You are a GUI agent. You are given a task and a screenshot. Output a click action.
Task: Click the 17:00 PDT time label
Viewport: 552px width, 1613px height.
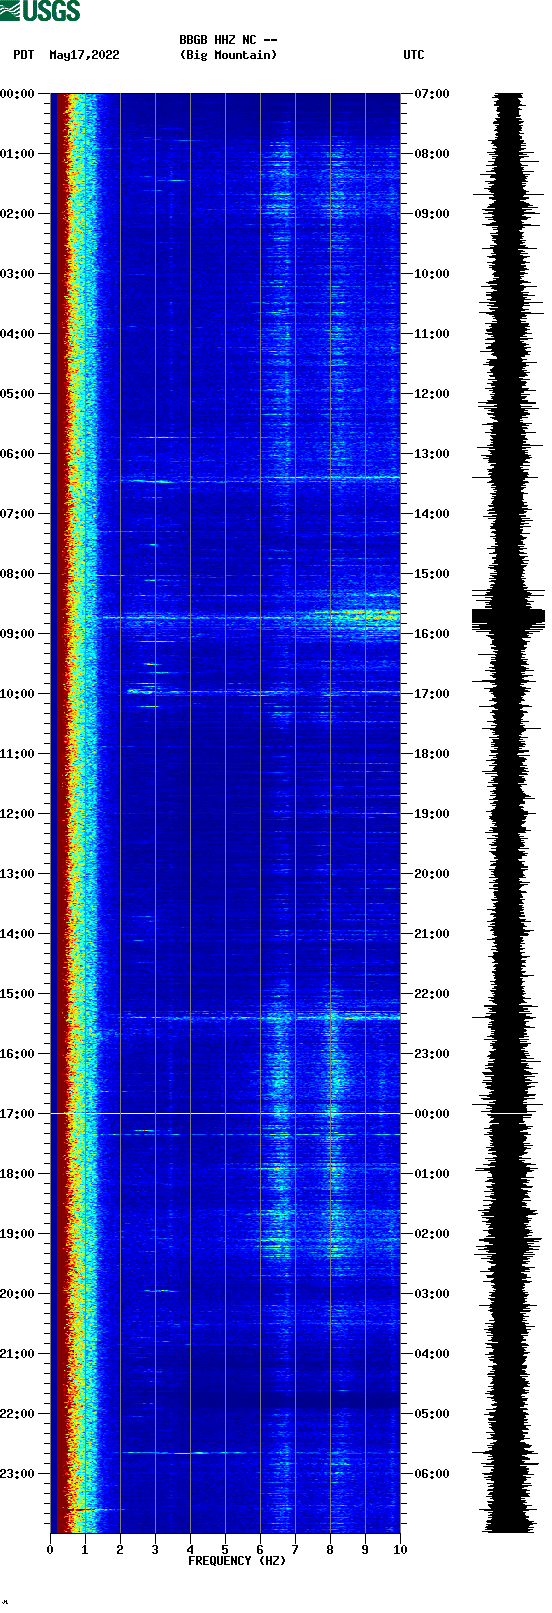(18, 1114)
